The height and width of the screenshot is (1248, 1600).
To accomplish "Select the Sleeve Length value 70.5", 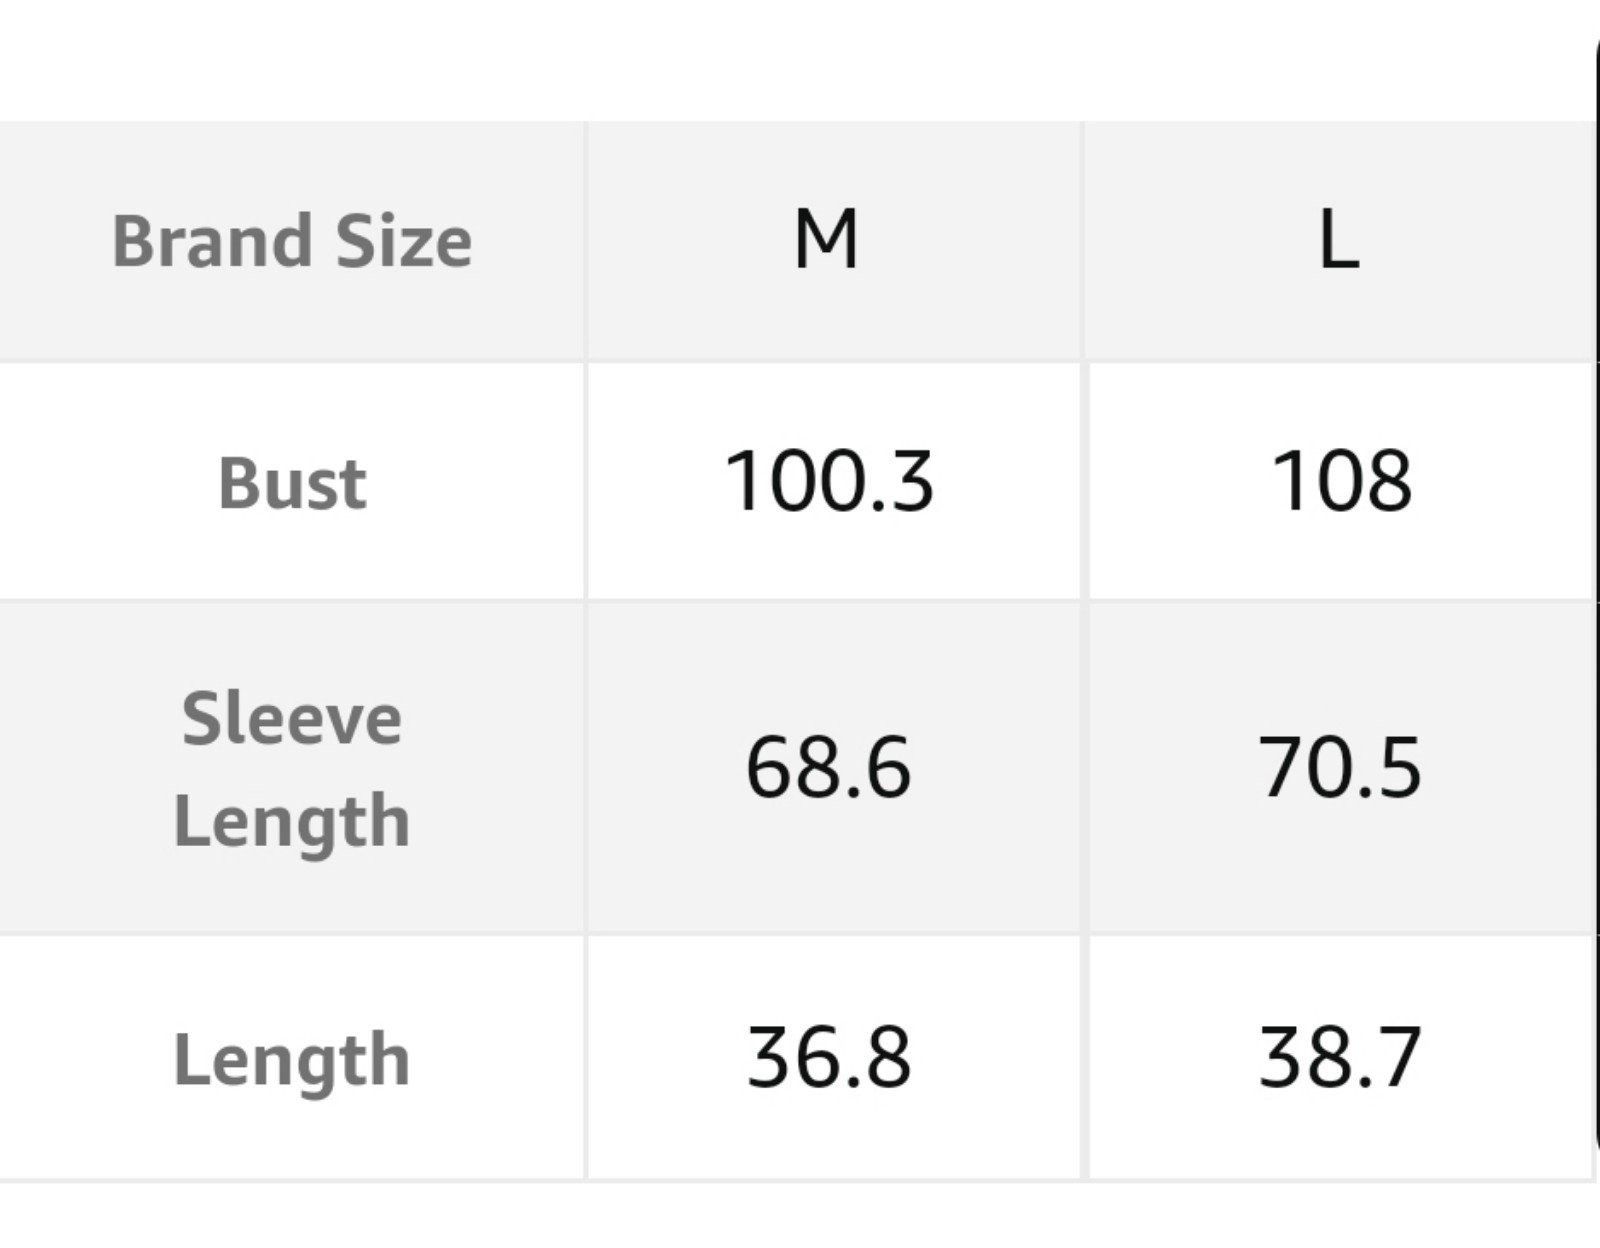I will point(1340,768).
